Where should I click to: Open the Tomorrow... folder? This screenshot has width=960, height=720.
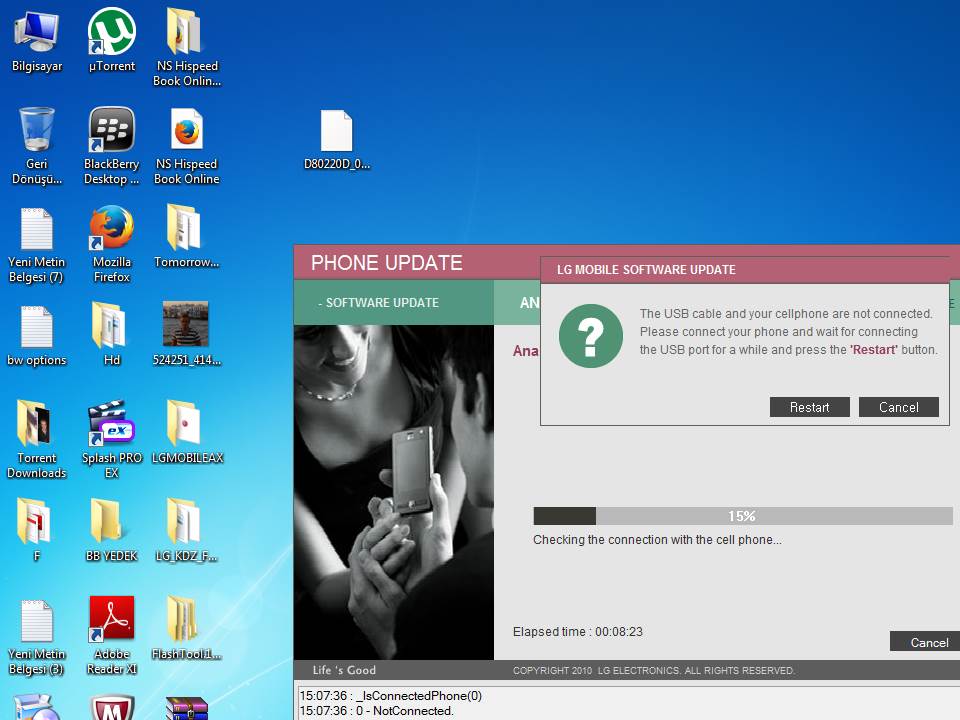tap(187, 236)
